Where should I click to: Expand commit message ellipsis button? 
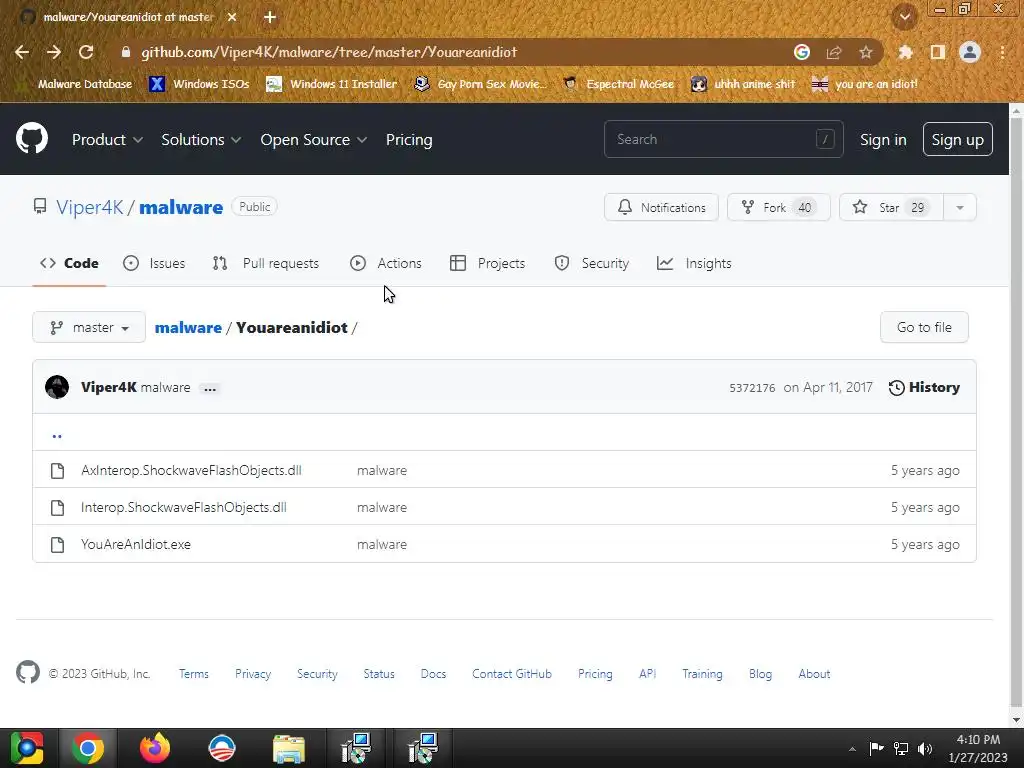(x=210, y=389)
